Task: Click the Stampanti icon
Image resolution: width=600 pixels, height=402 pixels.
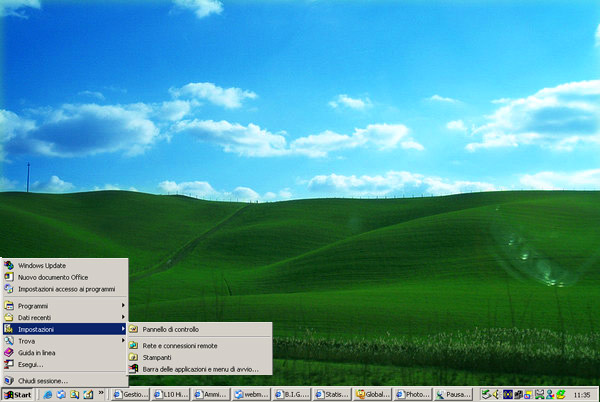Action: pyautogui.click(x=133, y=357)
